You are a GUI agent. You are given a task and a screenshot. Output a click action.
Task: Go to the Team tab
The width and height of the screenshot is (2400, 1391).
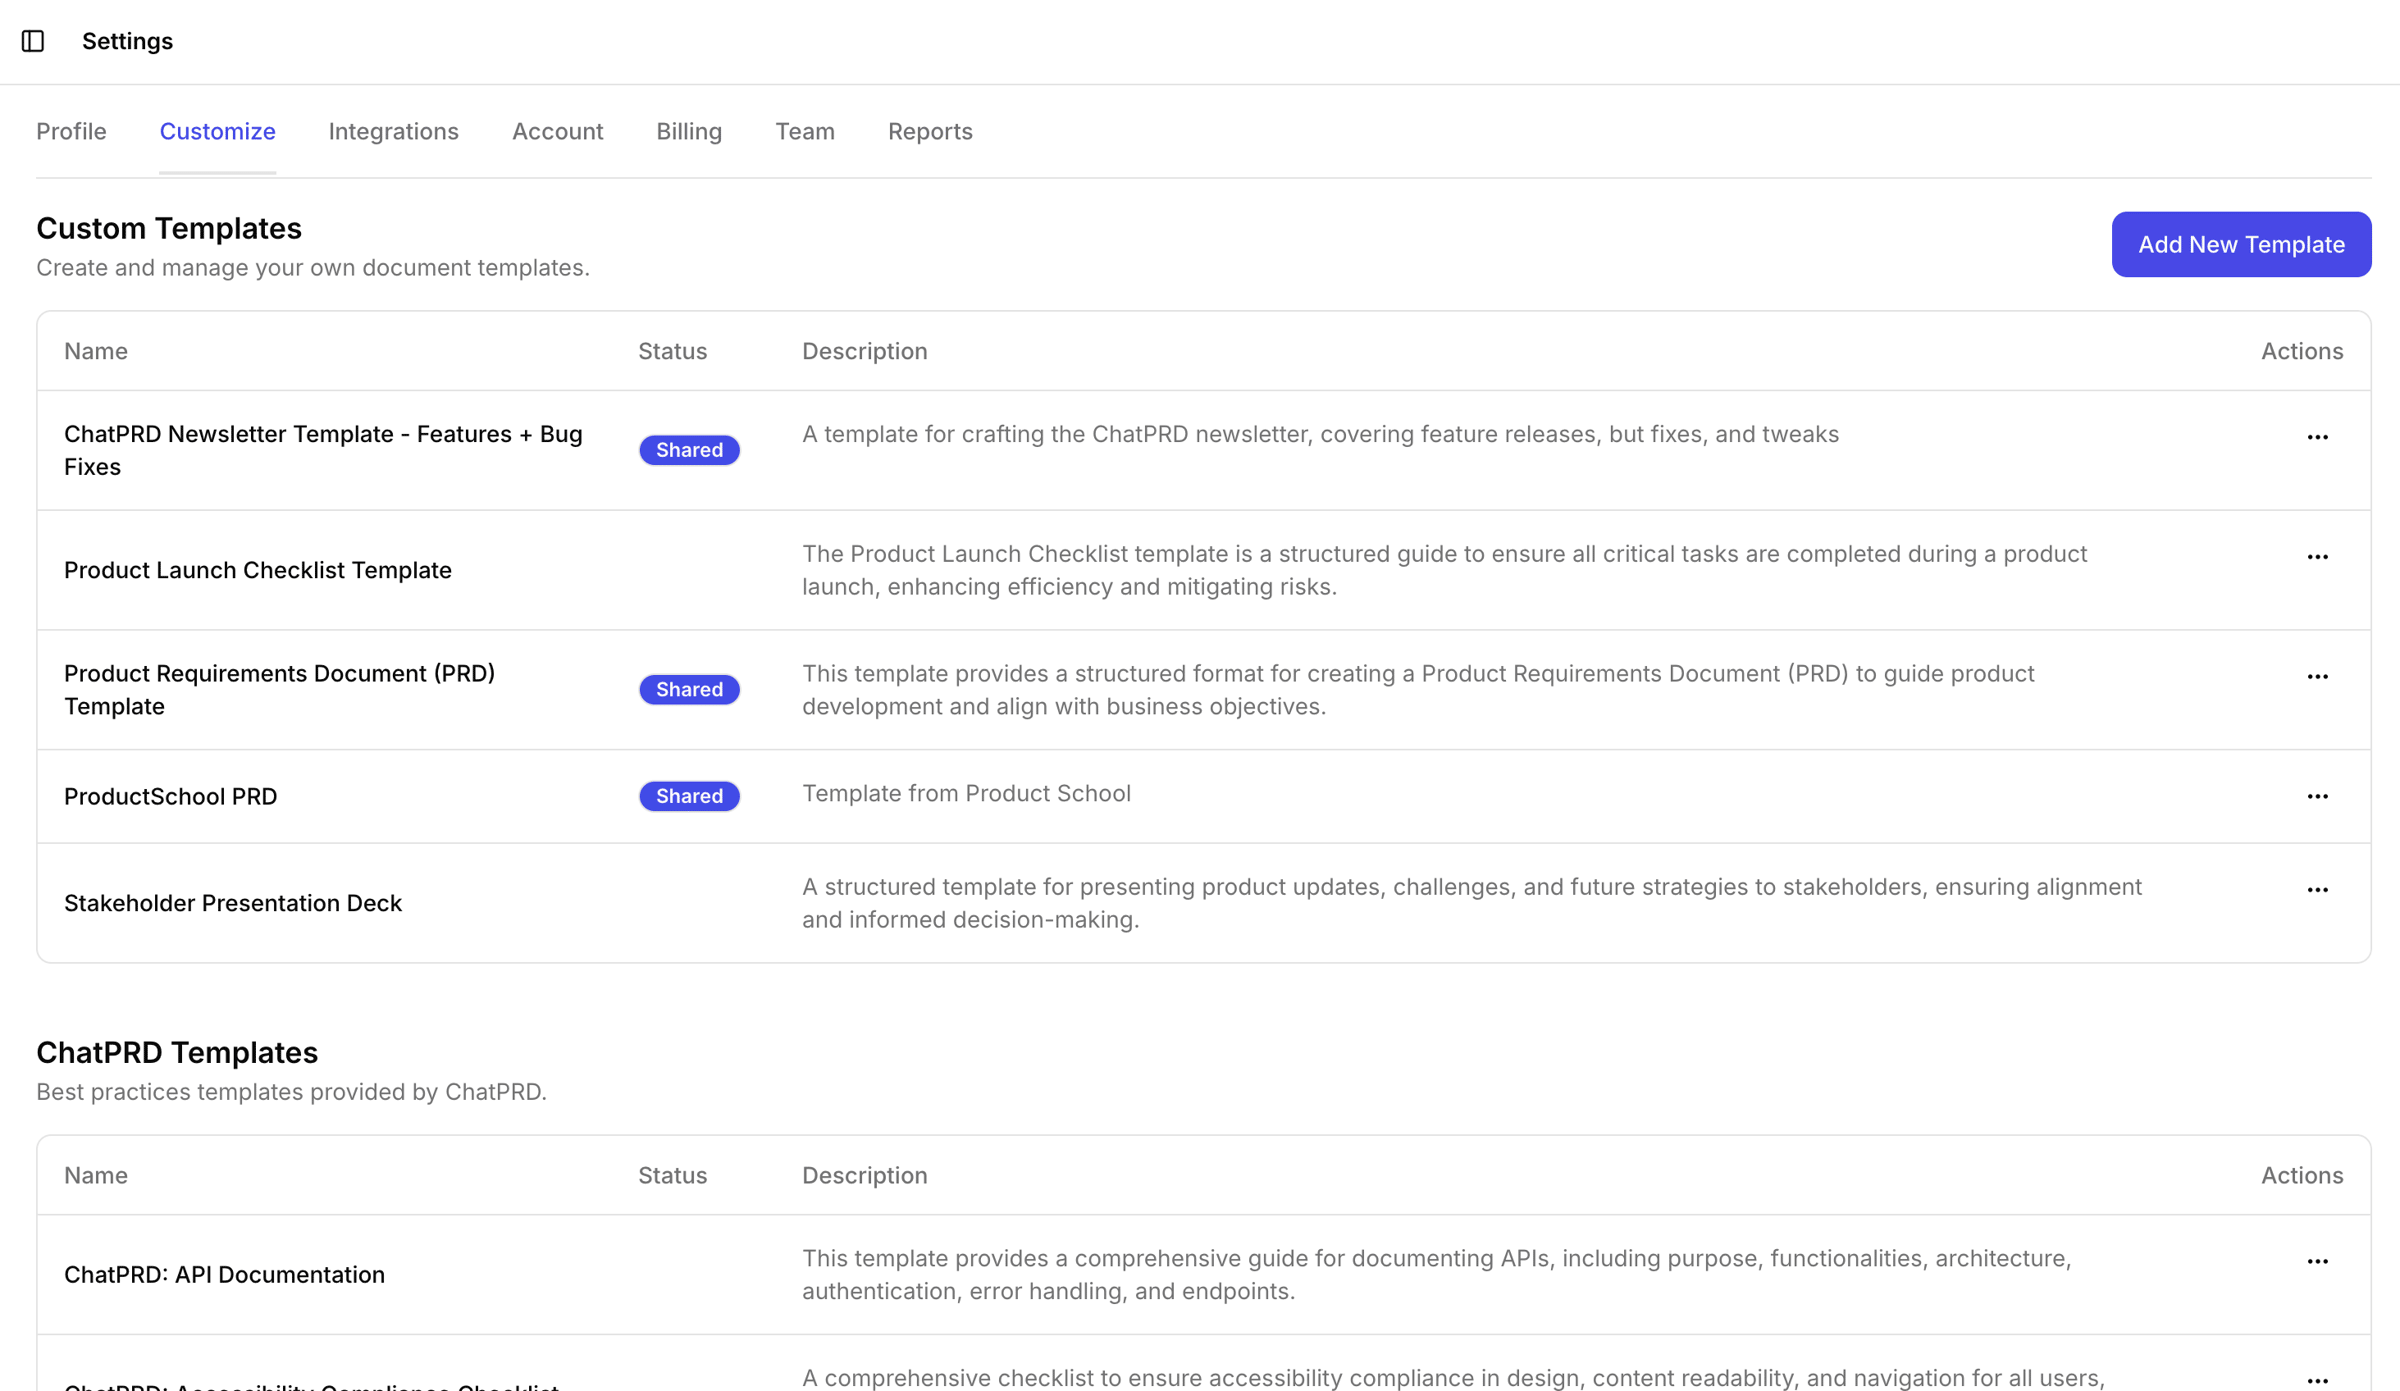(x=804, y=131)
